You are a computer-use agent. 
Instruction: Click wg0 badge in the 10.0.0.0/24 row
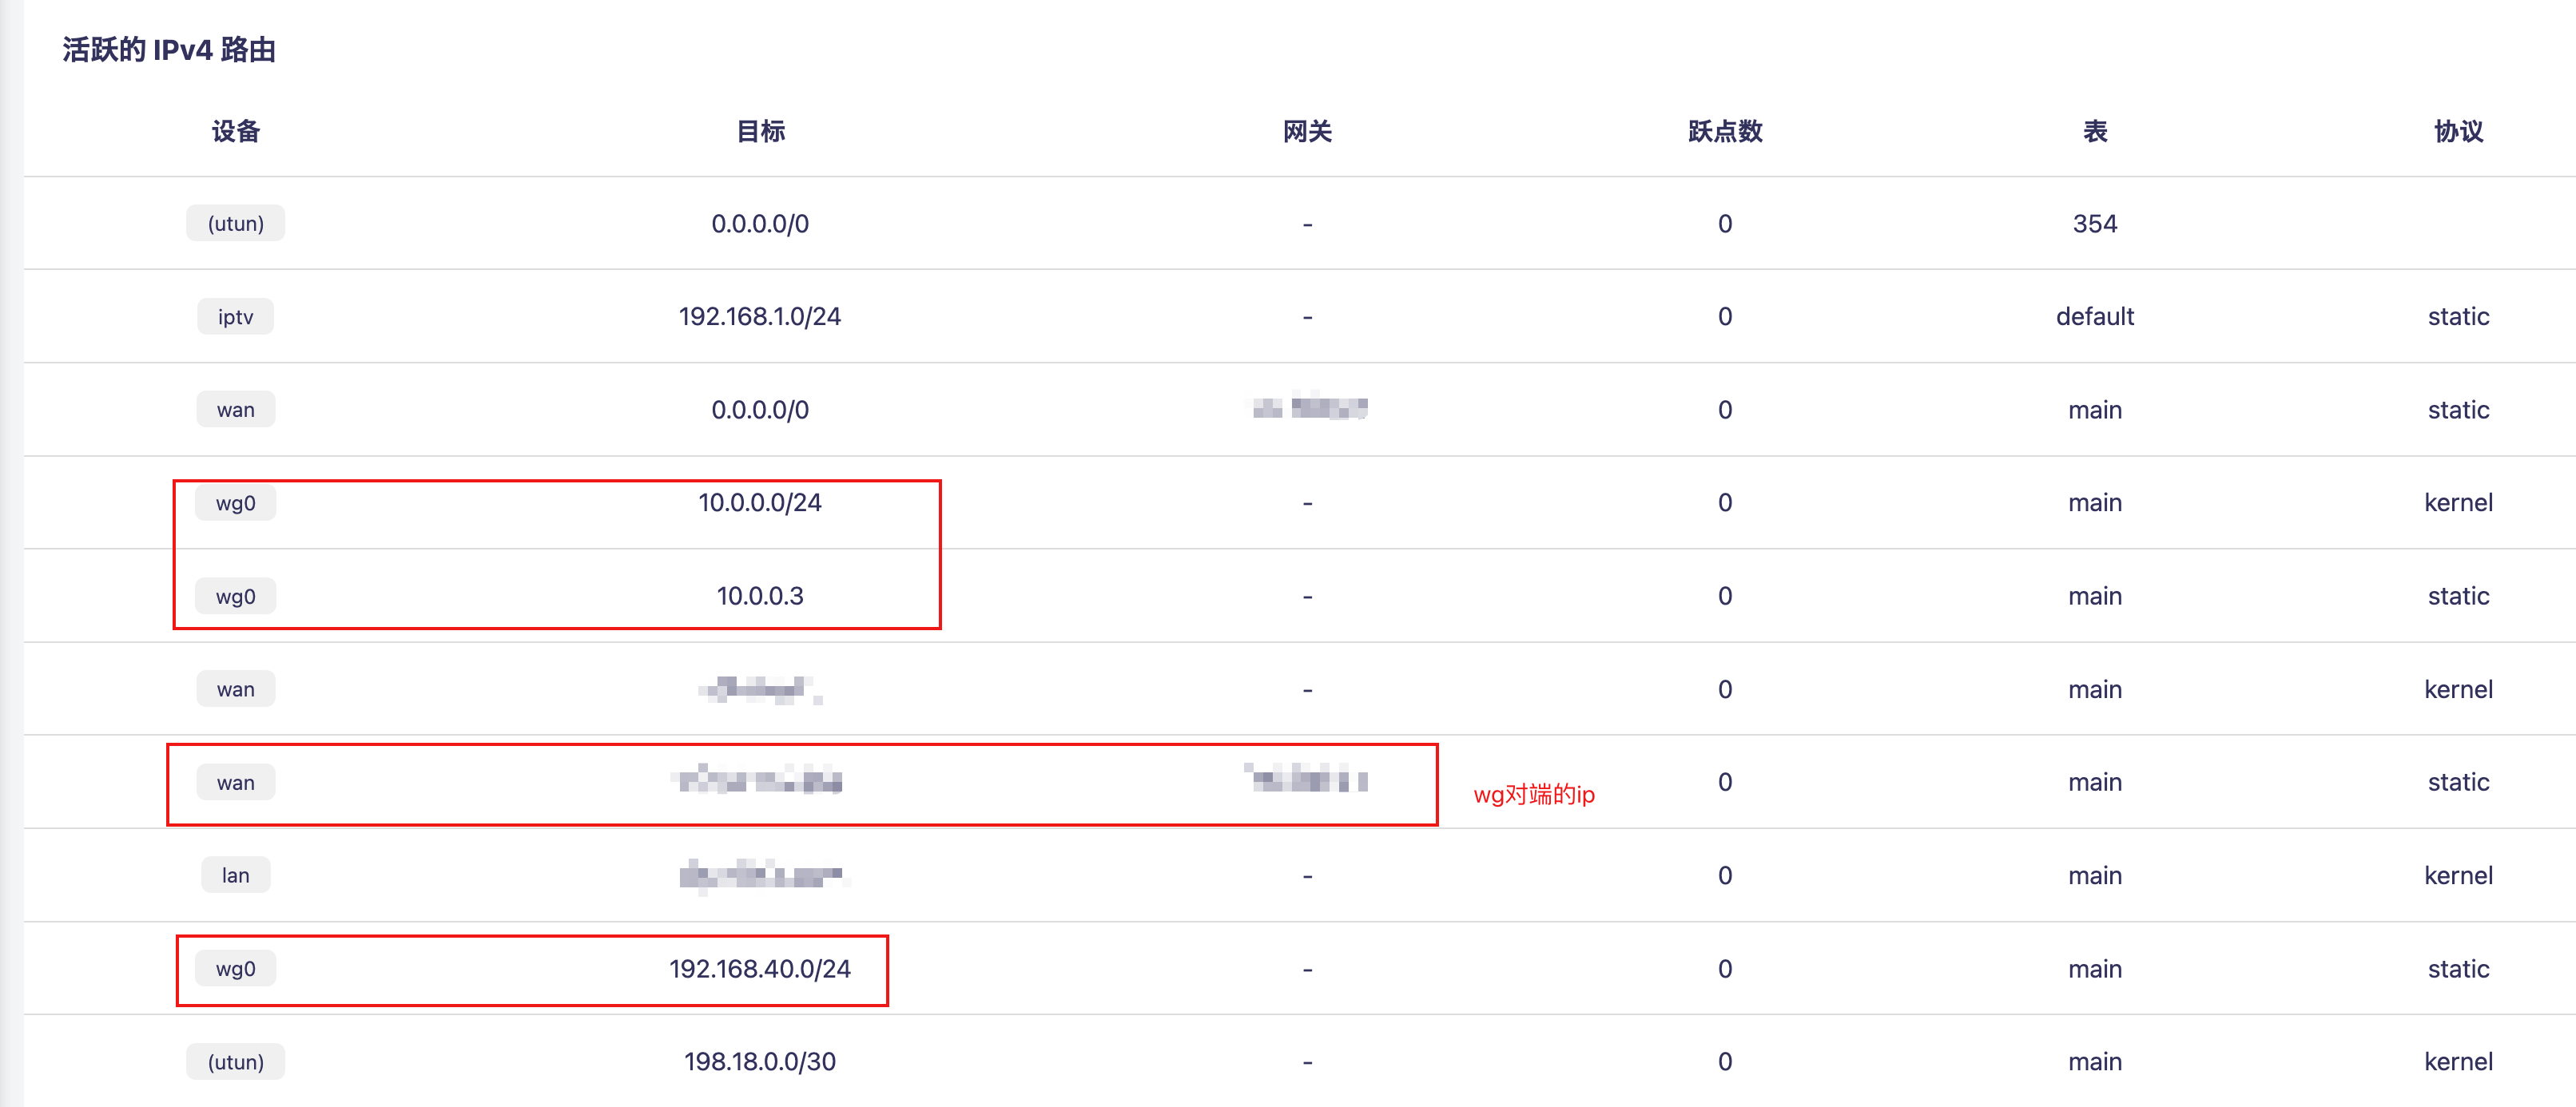[x=236, y=503]
